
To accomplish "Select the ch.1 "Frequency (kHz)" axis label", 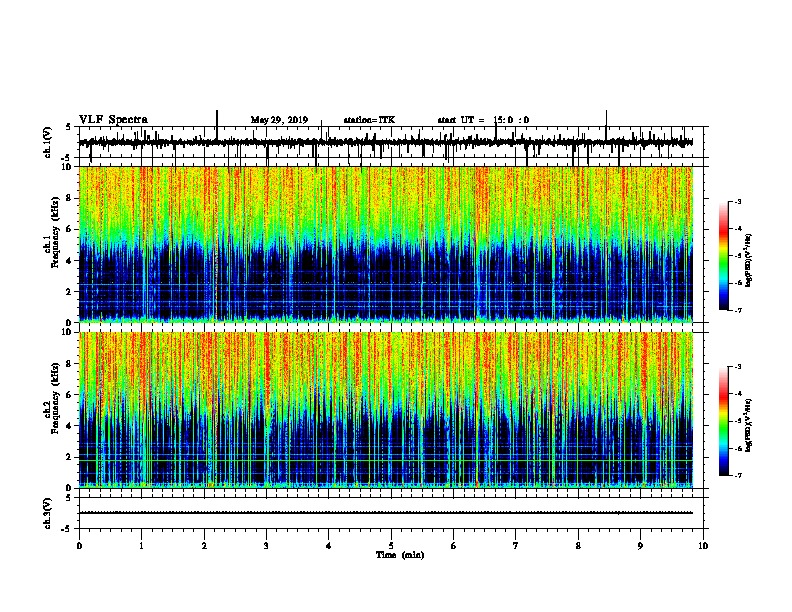I will (x=55, y=232).
